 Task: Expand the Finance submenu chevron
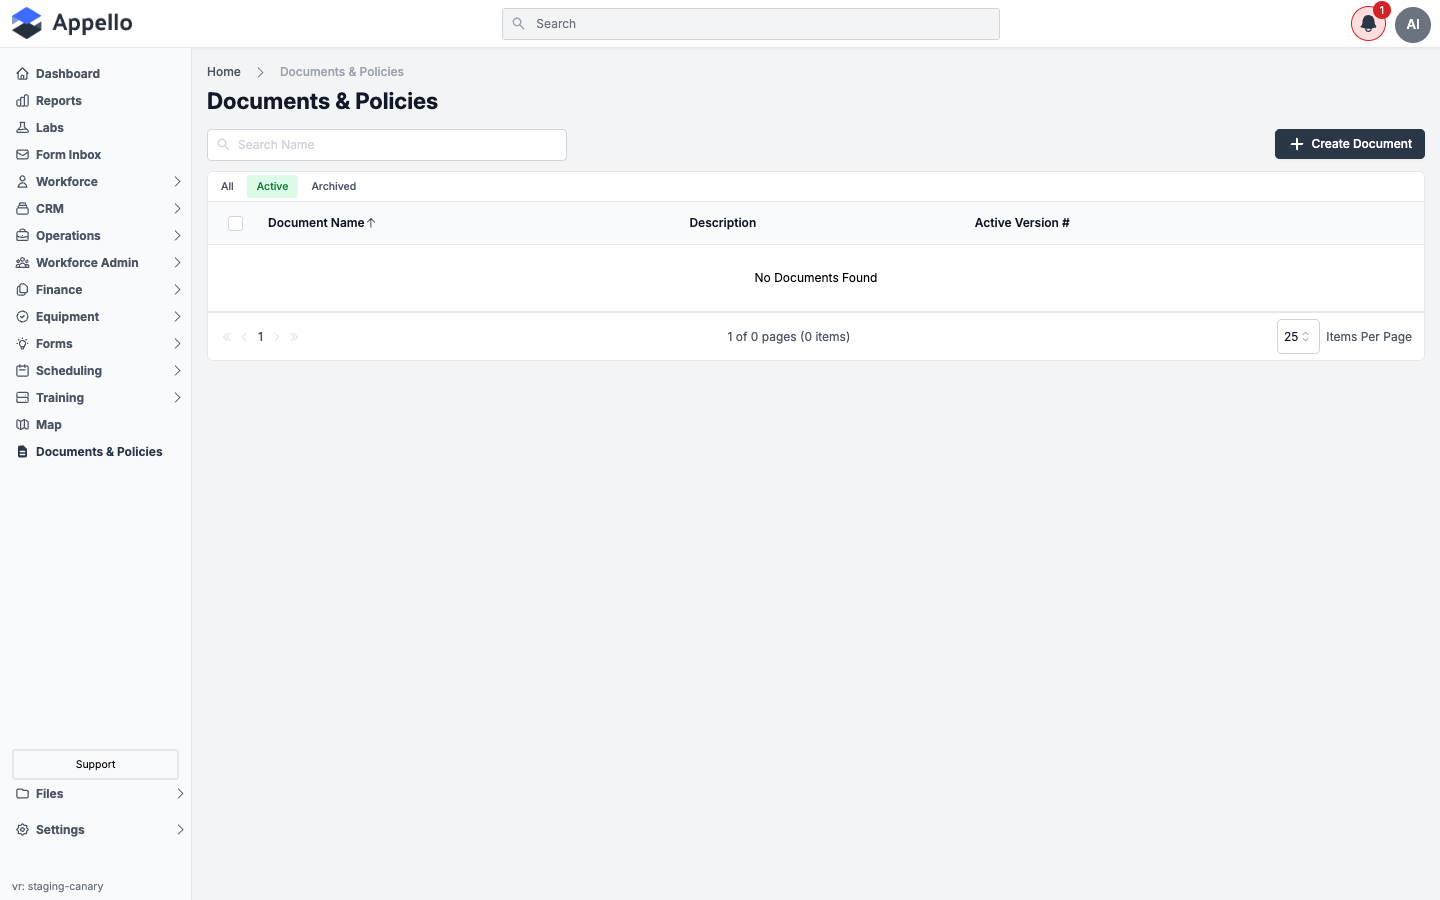point(177,290)
